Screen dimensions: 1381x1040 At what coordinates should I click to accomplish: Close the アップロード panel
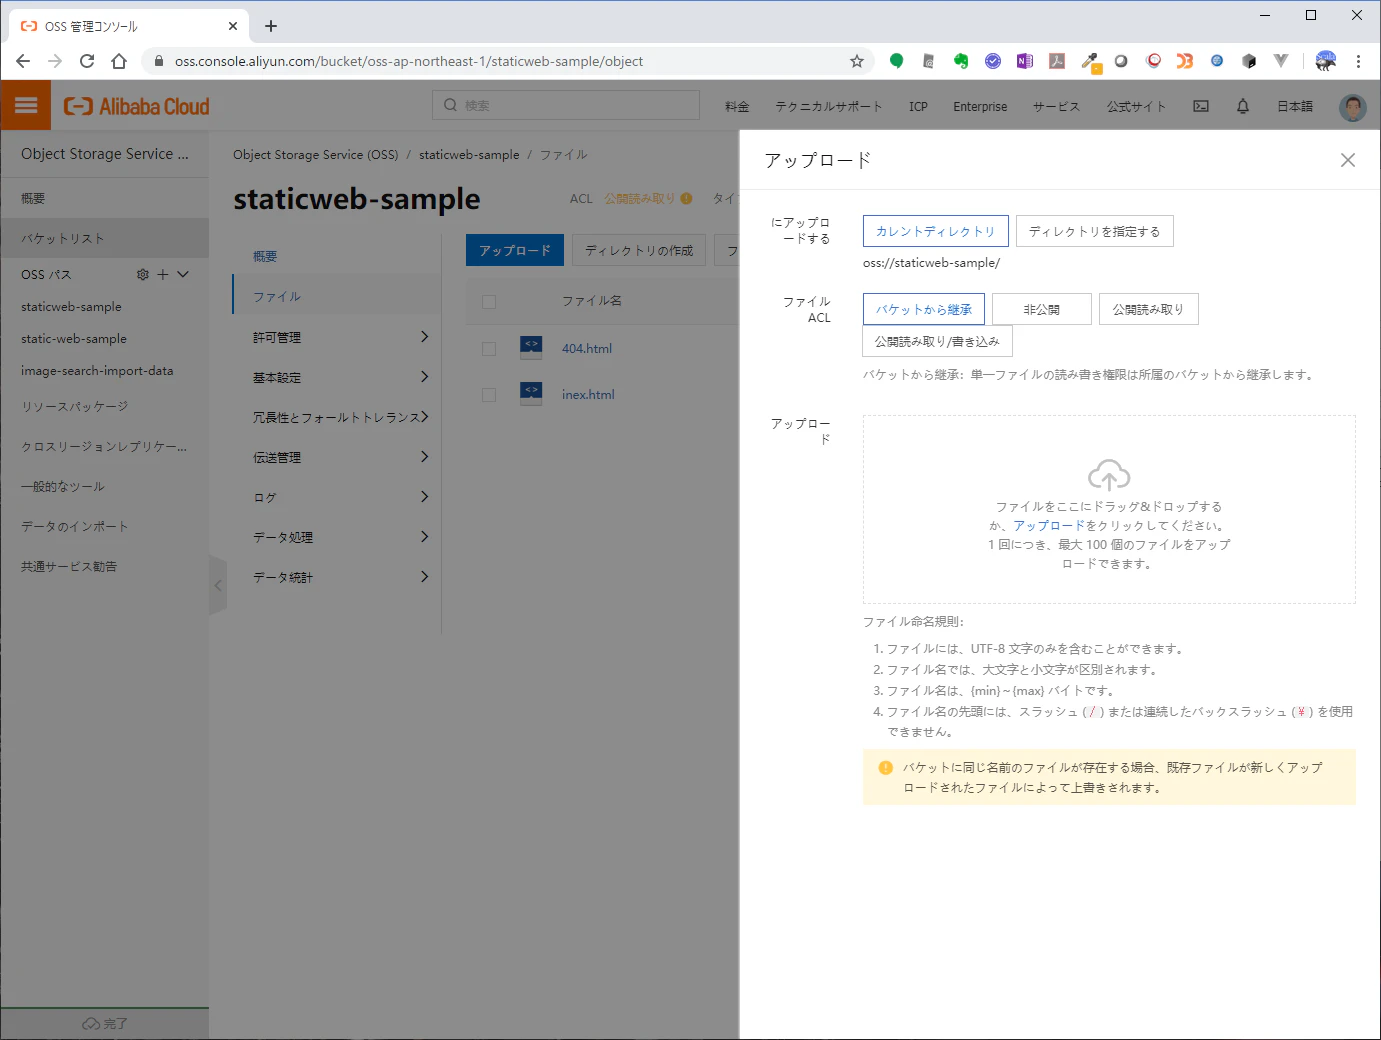[x=1348, y=160]
